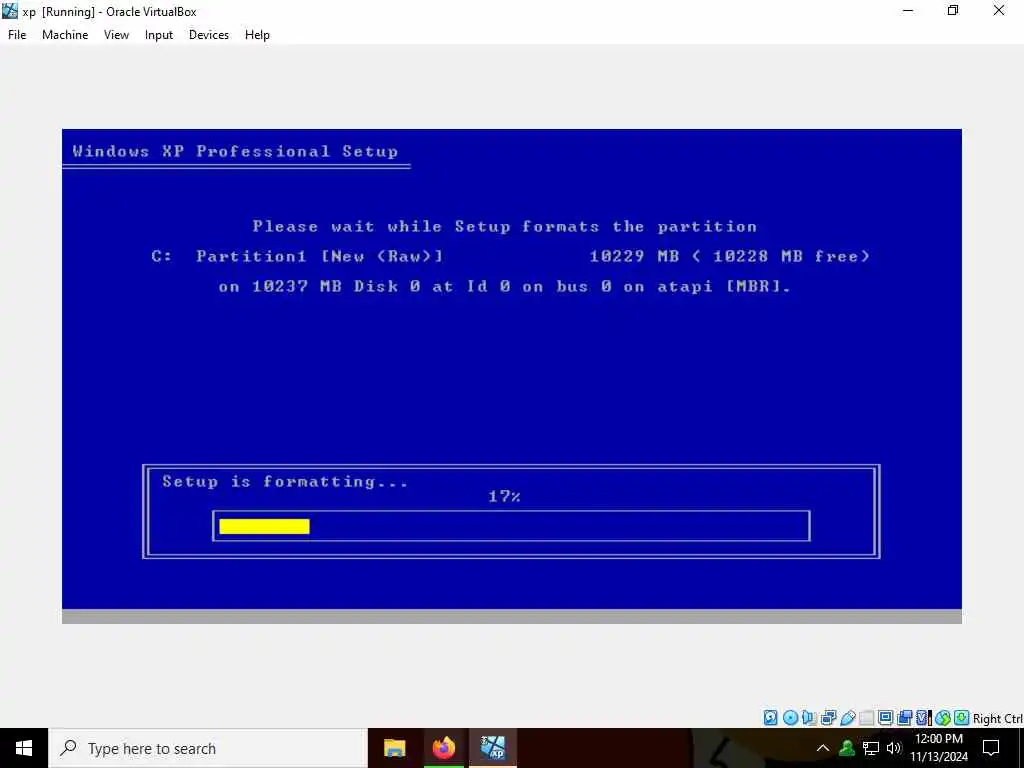Click the USB devices indicator icon

click(x=848, y=718)
